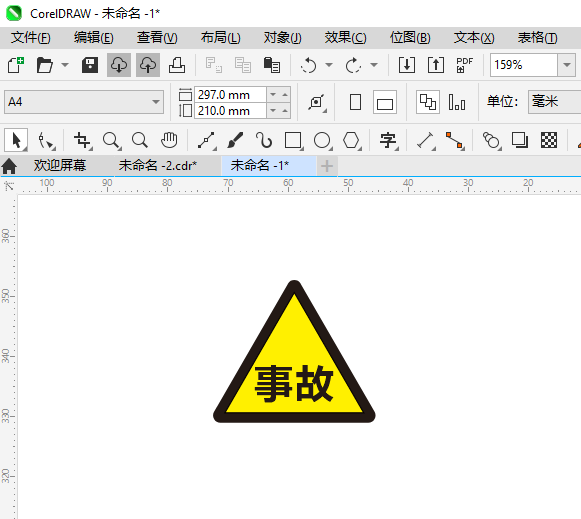Decrease page height with down stepper
This screenshot has height=519, width=581.
(x=273, y=110)
